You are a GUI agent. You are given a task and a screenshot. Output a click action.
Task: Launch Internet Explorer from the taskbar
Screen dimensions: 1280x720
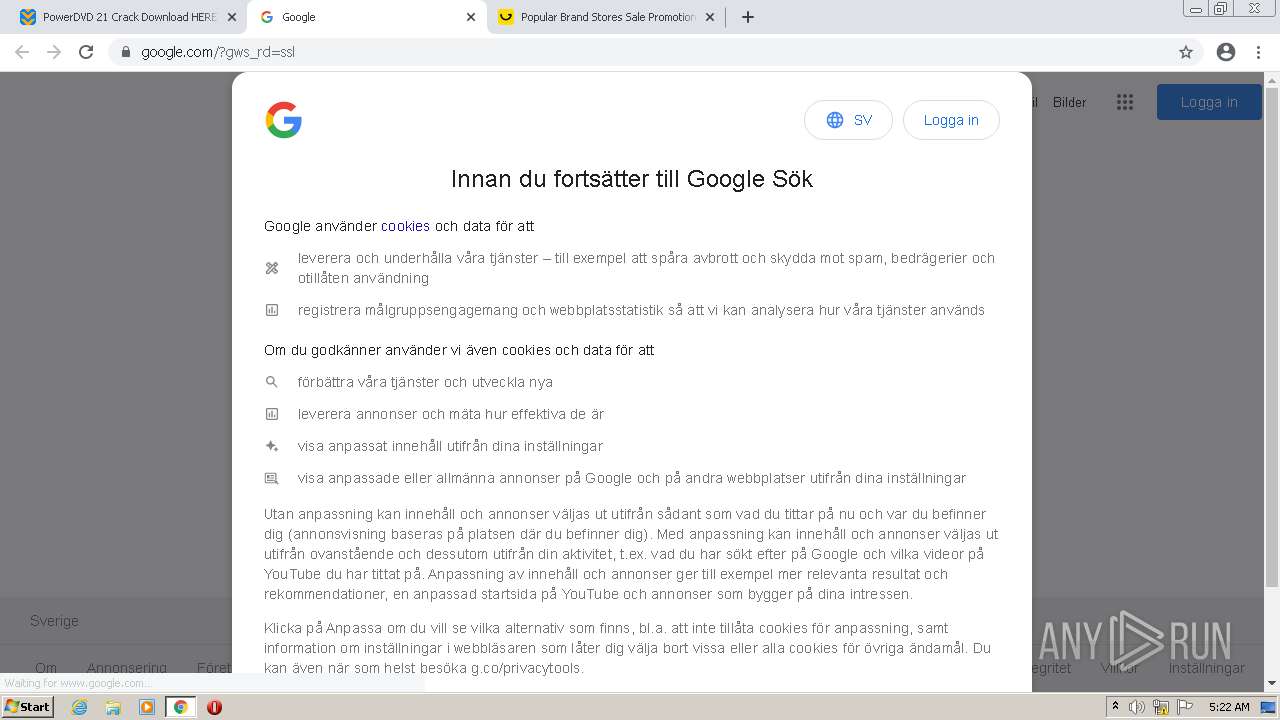80,707
